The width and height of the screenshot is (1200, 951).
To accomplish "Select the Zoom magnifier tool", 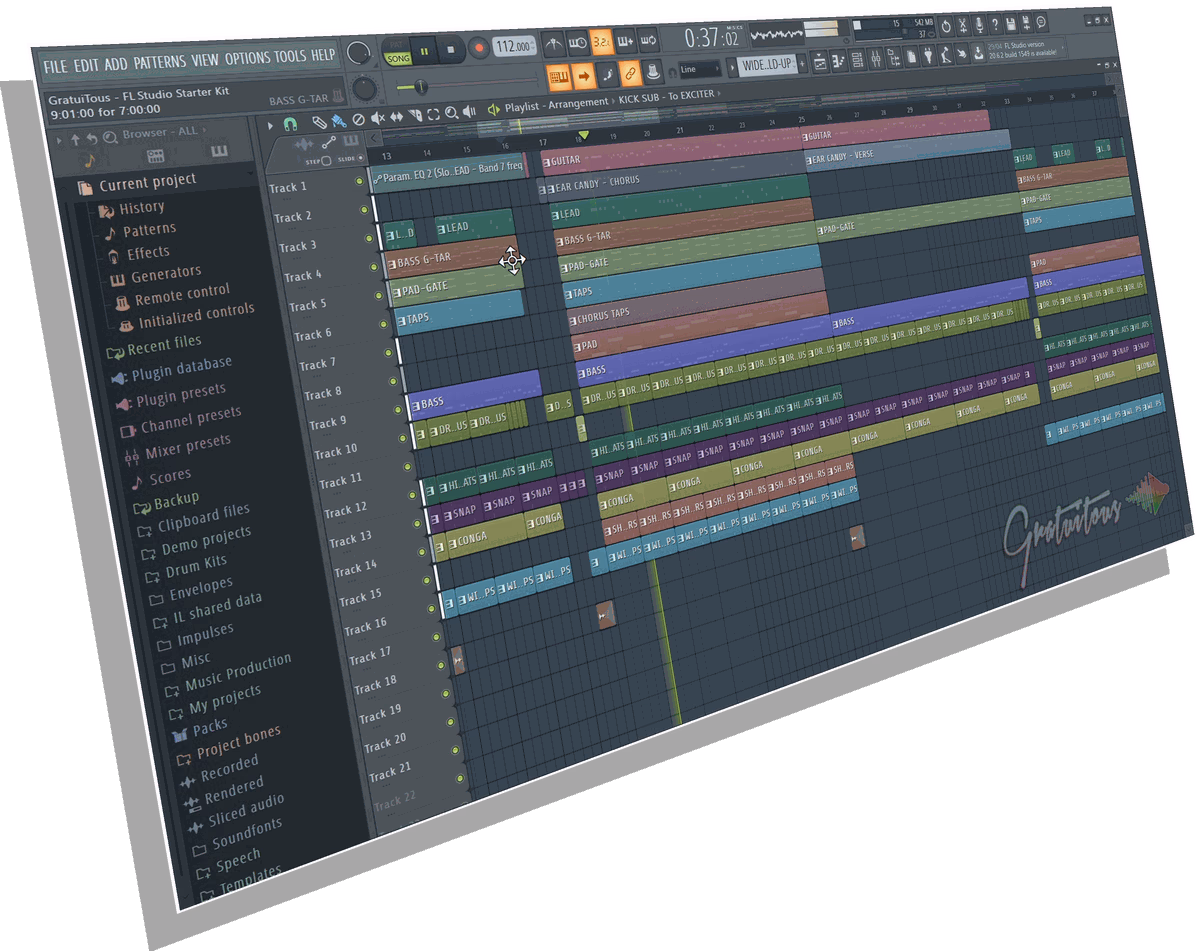I will [451, 113].
